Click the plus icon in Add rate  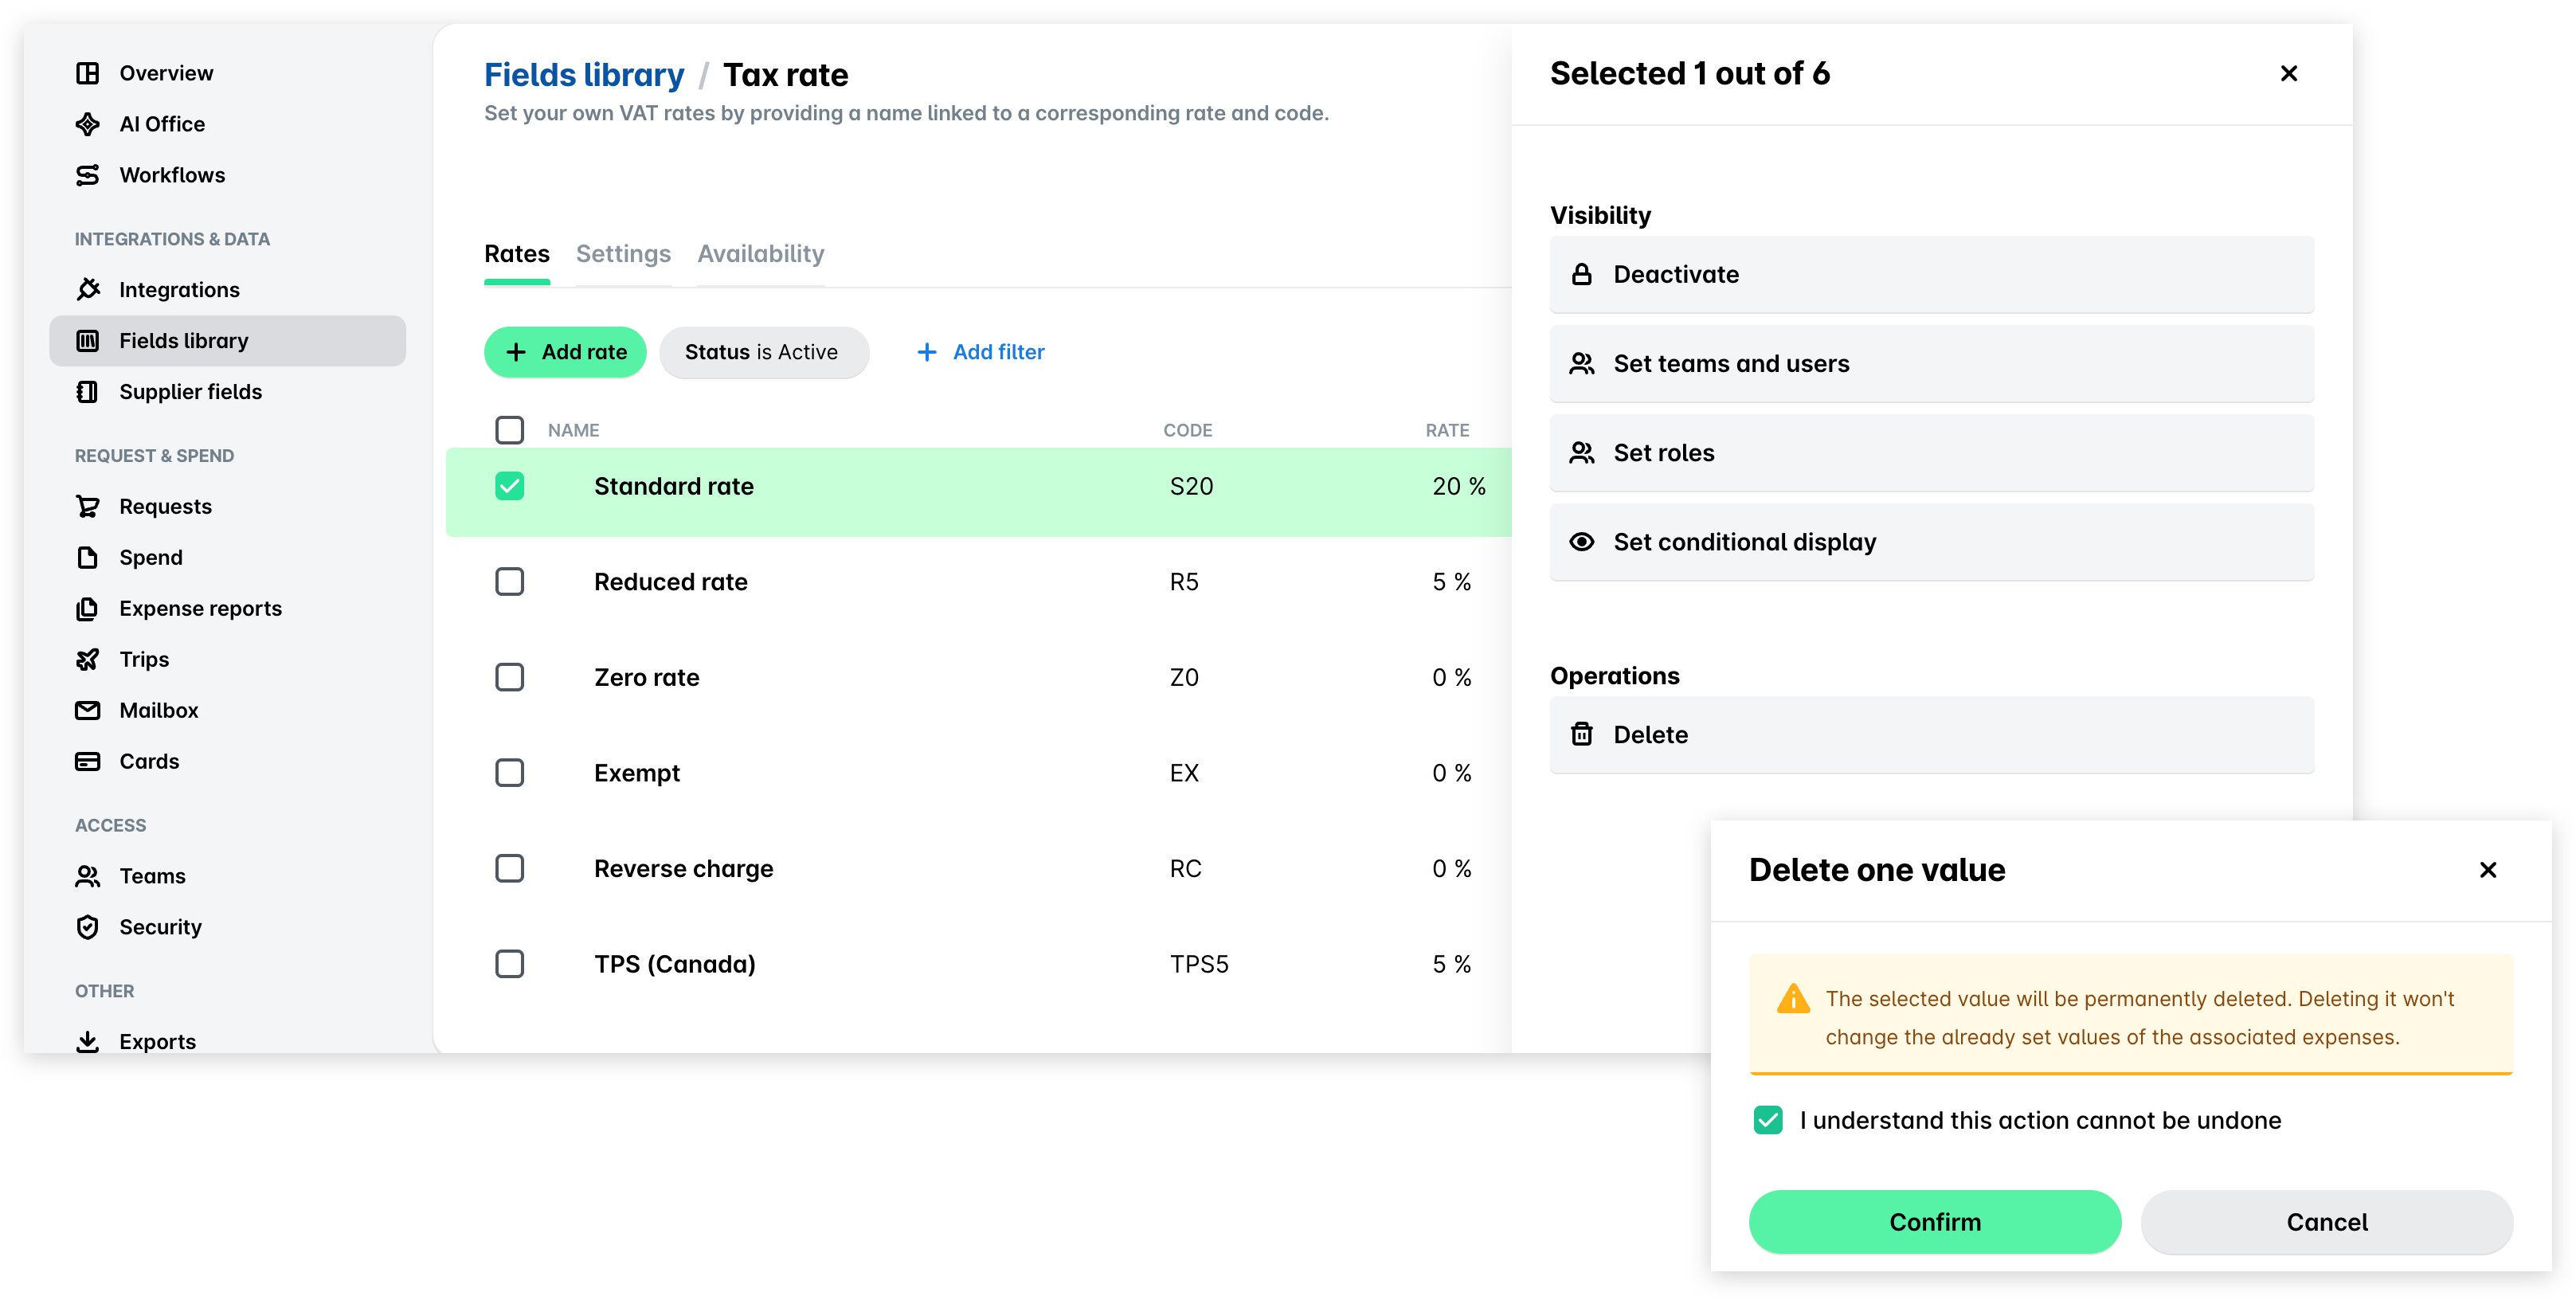516,352
